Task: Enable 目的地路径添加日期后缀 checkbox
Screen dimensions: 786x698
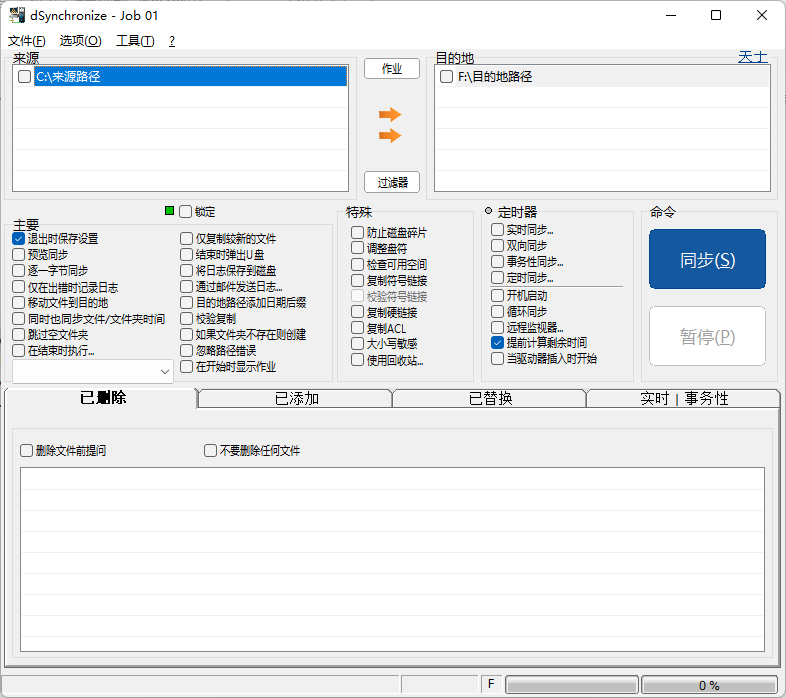Action: 186,303
